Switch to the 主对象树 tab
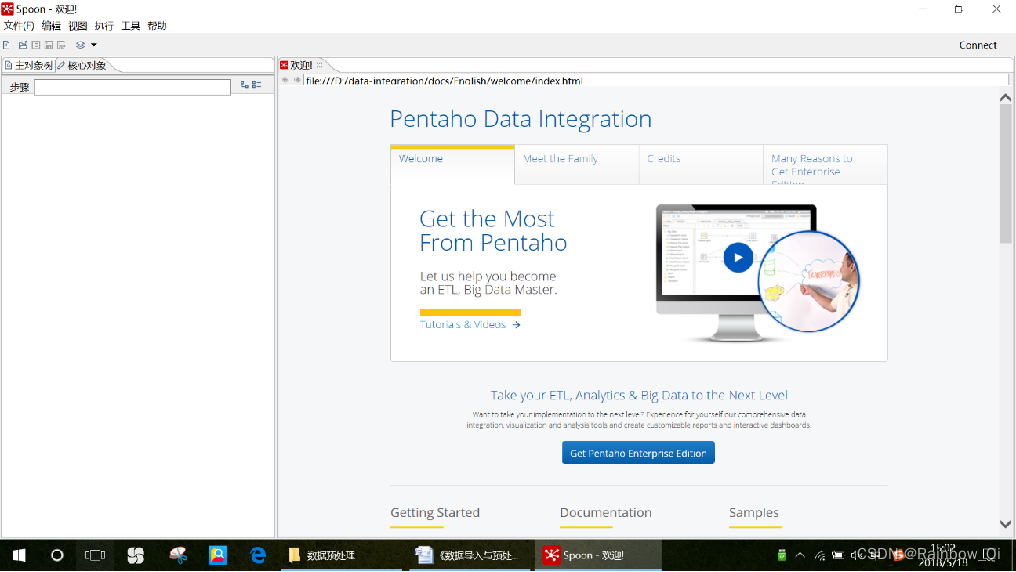Screen dimensions: 1016x572 click(29, 65)
